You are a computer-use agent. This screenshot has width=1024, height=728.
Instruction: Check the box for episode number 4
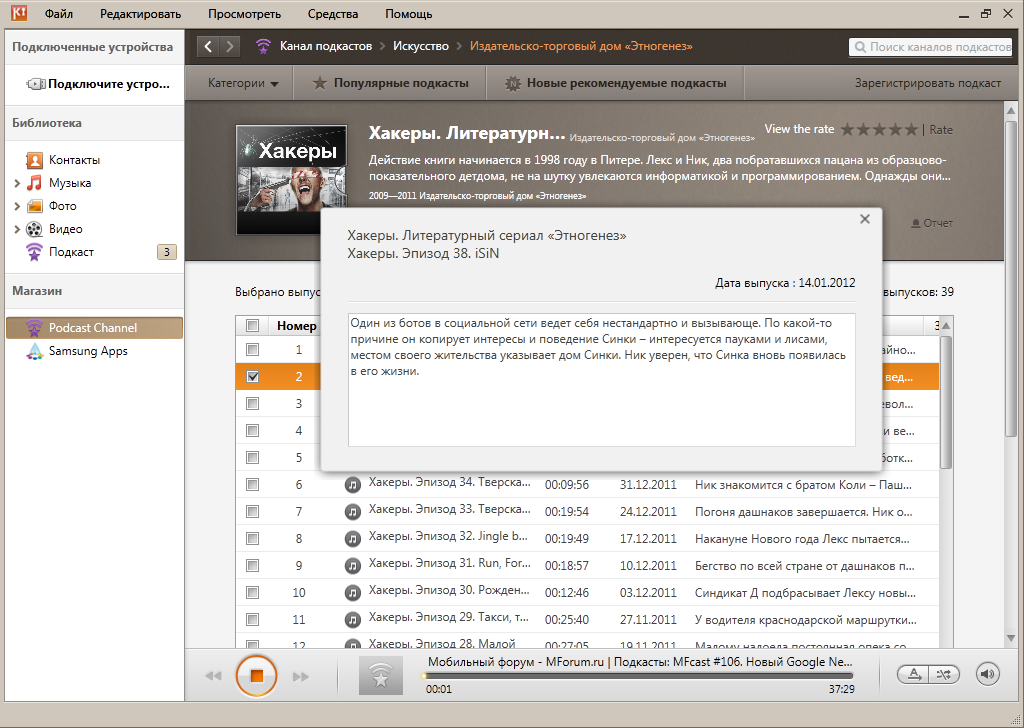[x=252, y=431]
